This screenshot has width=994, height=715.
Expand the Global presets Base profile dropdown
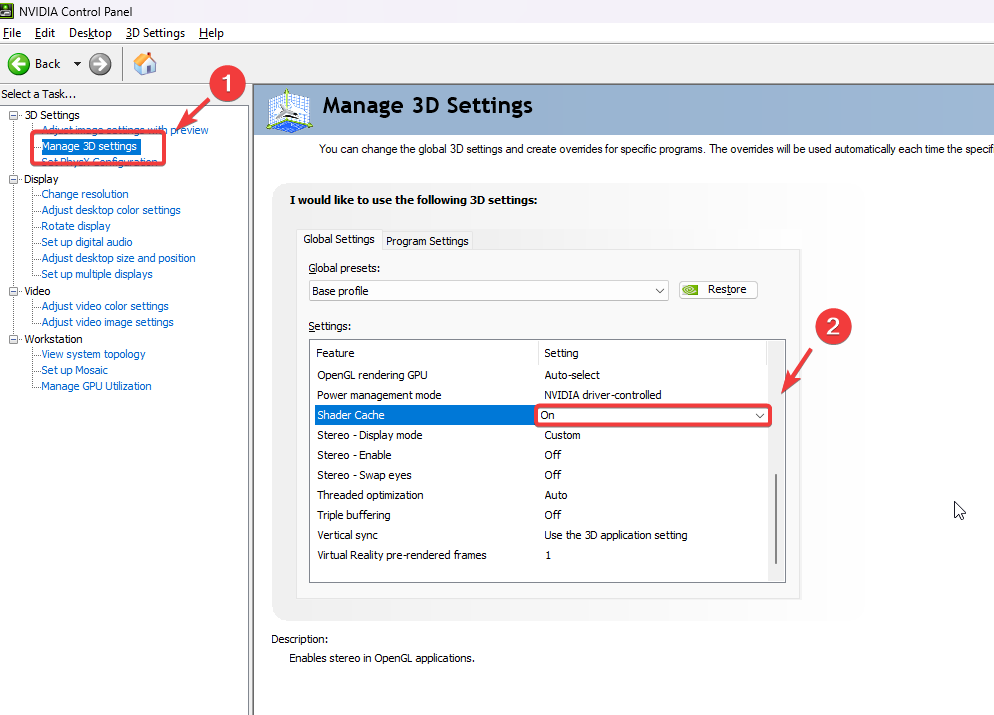pyautogui.click(x=660, y=291)
